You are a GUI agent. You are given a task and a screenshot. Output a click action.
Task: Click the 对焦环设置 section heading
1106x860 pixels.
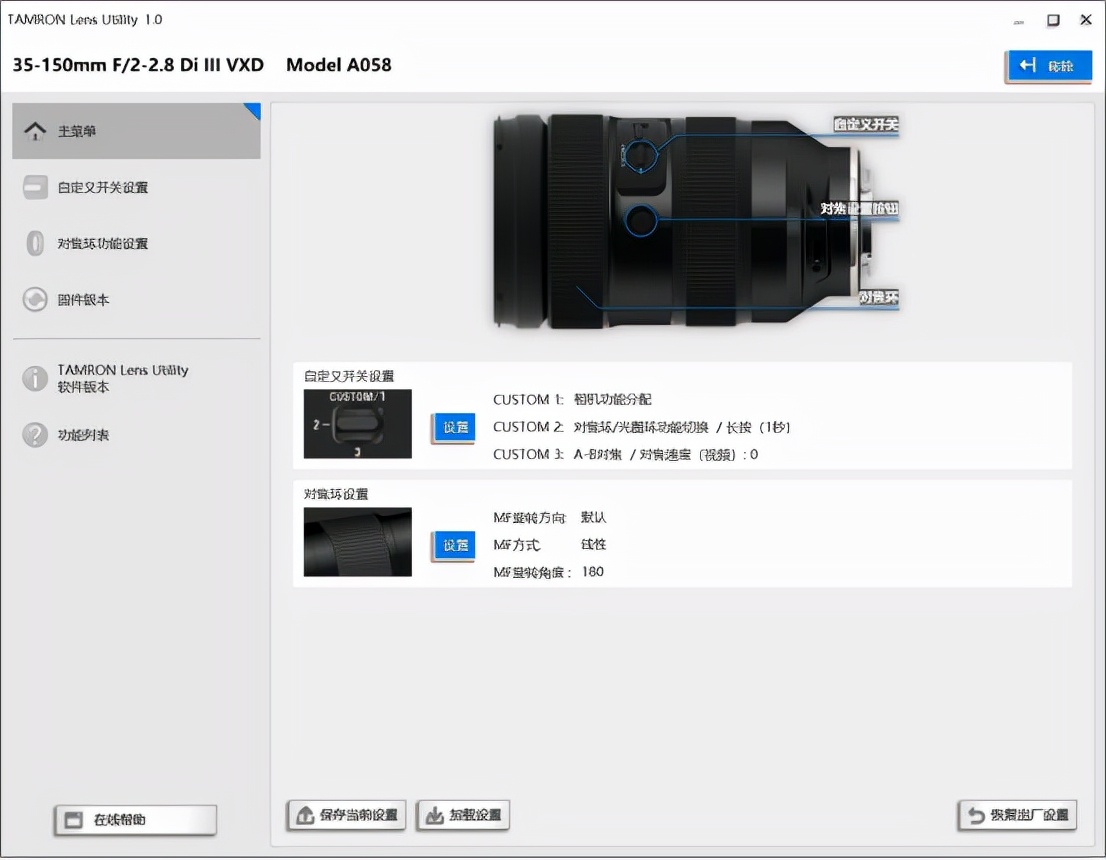click(x=336, y=494)
